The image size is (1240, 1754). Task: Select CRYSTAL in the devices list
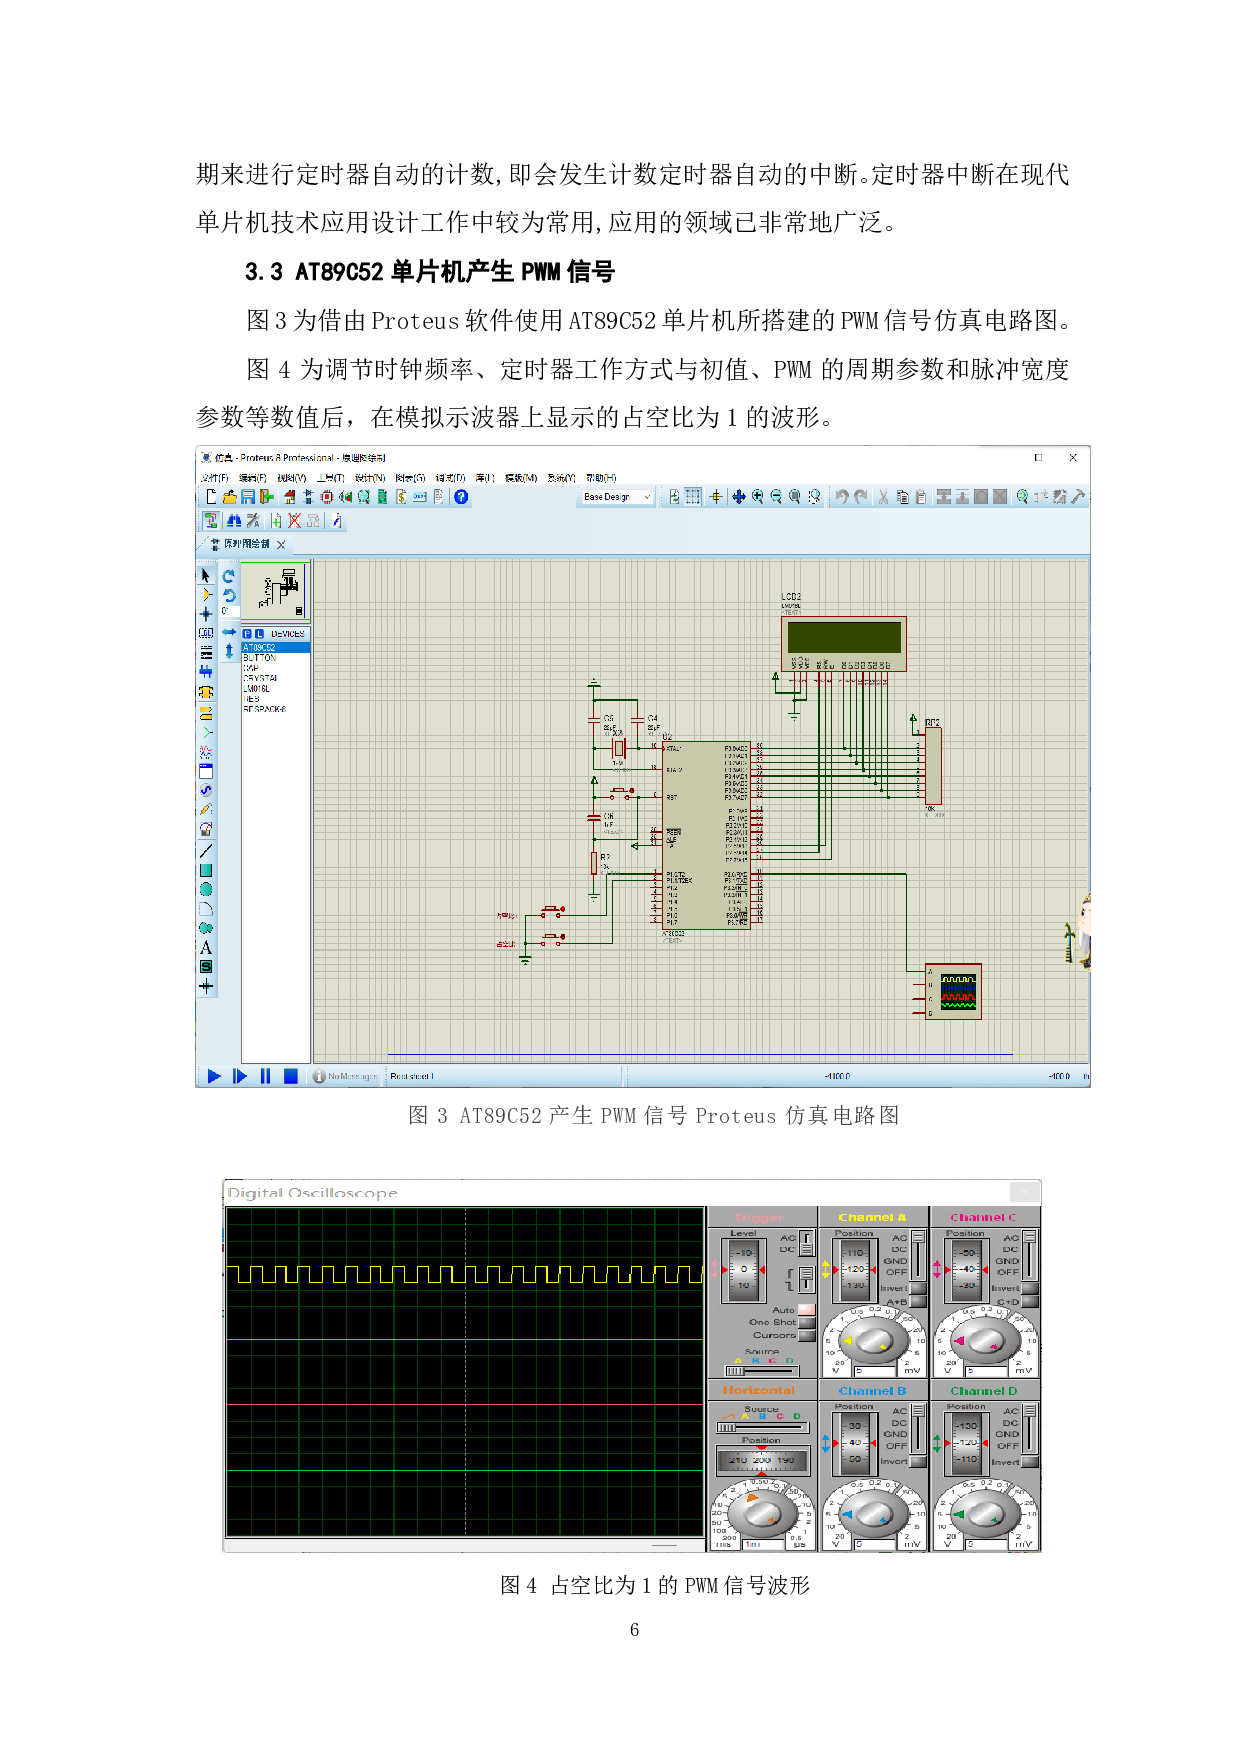point(261,678)
